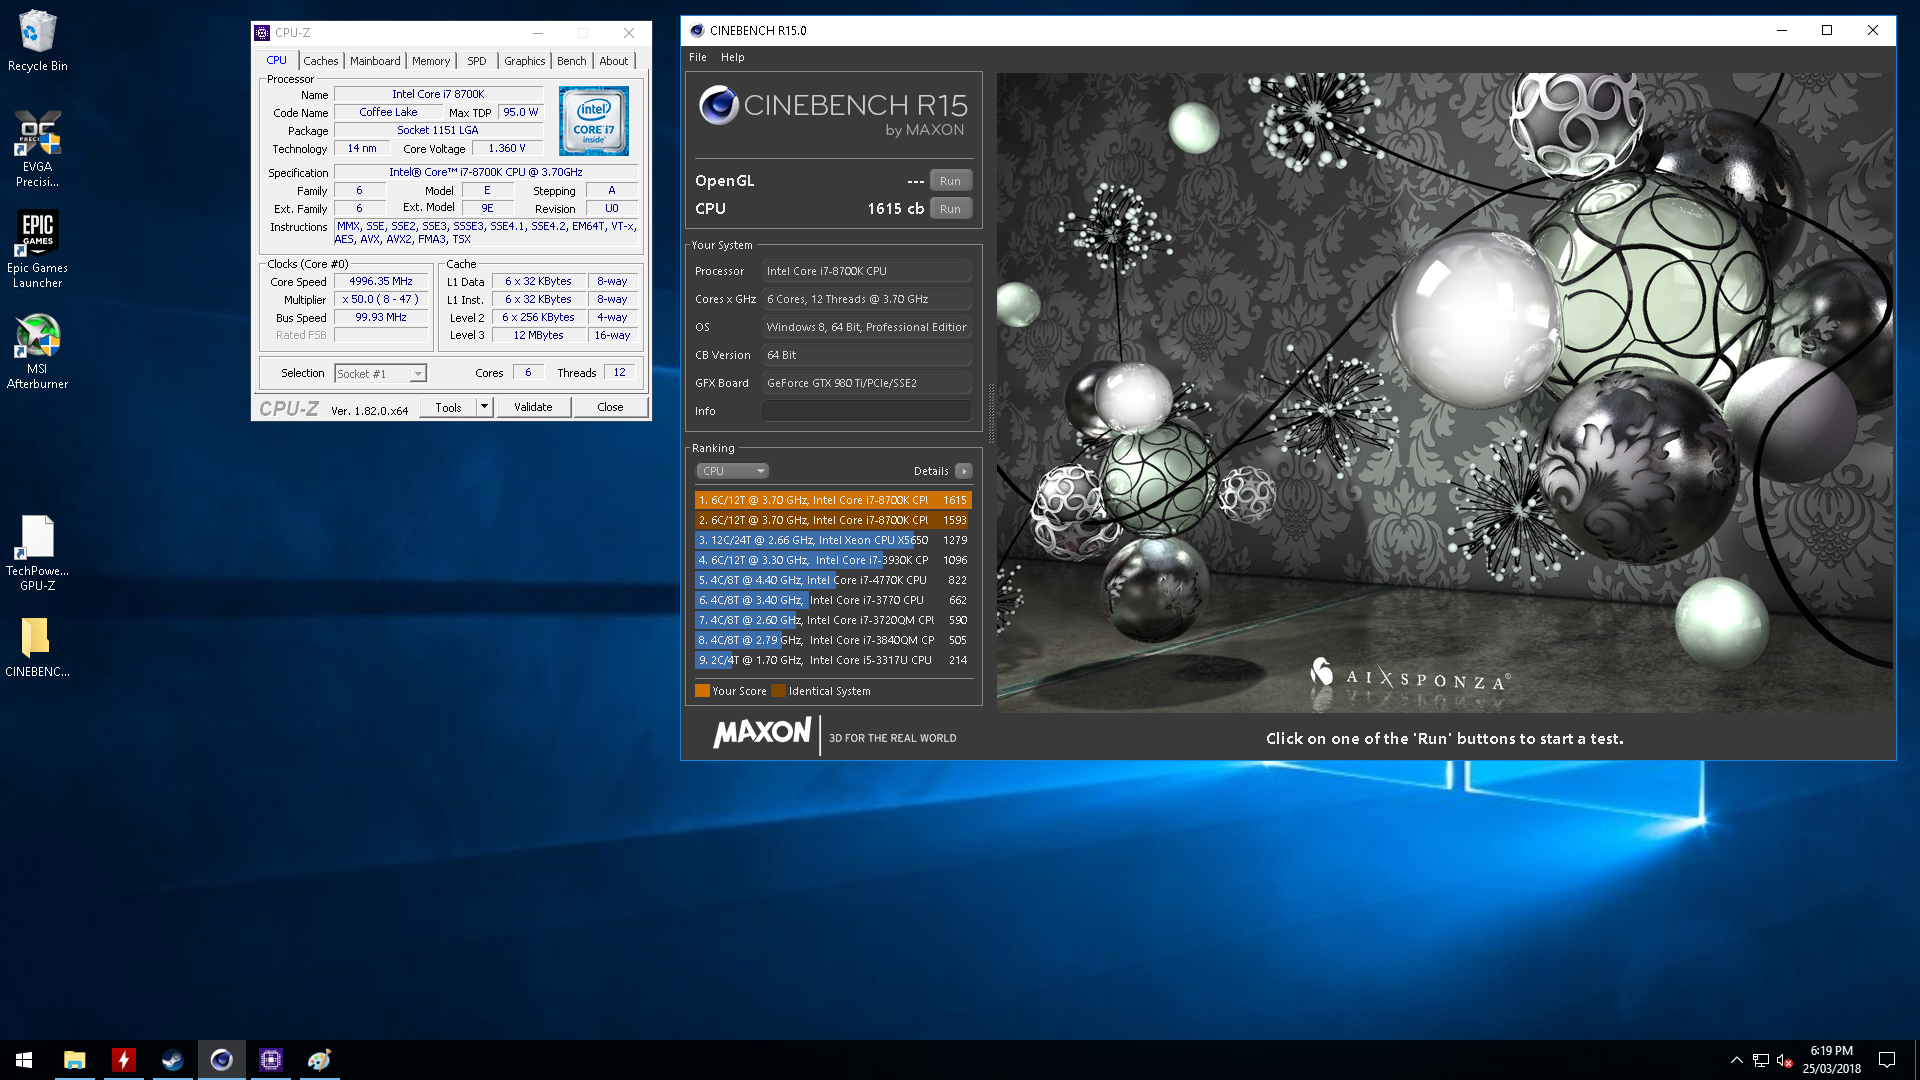Open Epic Games Launcher desktop icon
Image resolution: width=1920 pixels, height=1080 pixels.
(x=37, y=249)
